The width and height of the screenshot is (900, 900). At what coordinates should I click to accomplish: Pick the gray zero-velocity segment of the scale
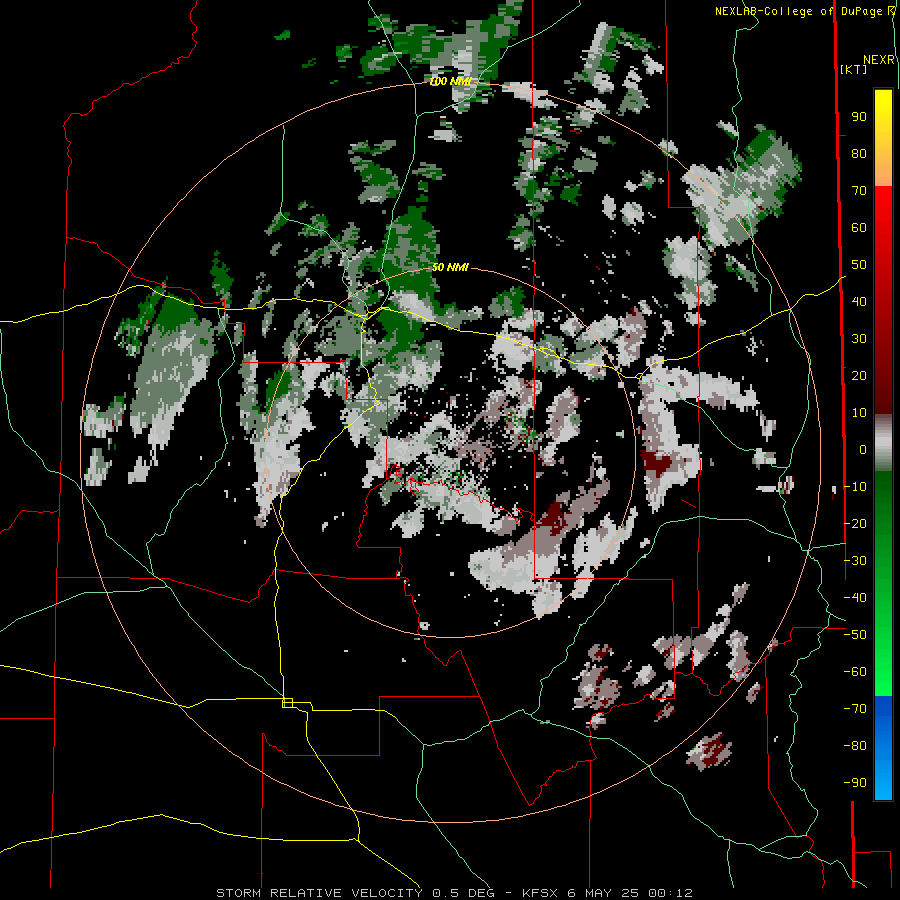pyautogui.click(x=883, y=443)
